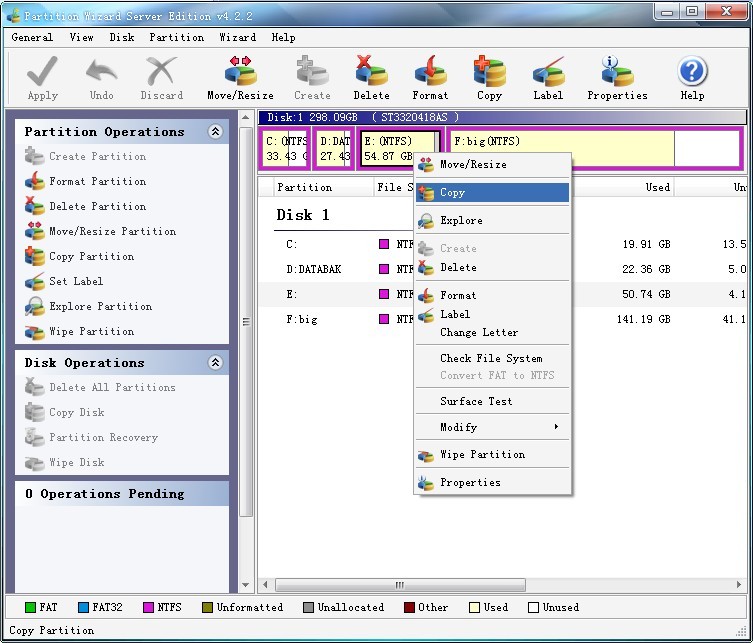
Task: Click Delete All Partitions in Disk Operations
Action: click(x=100, y=387)
